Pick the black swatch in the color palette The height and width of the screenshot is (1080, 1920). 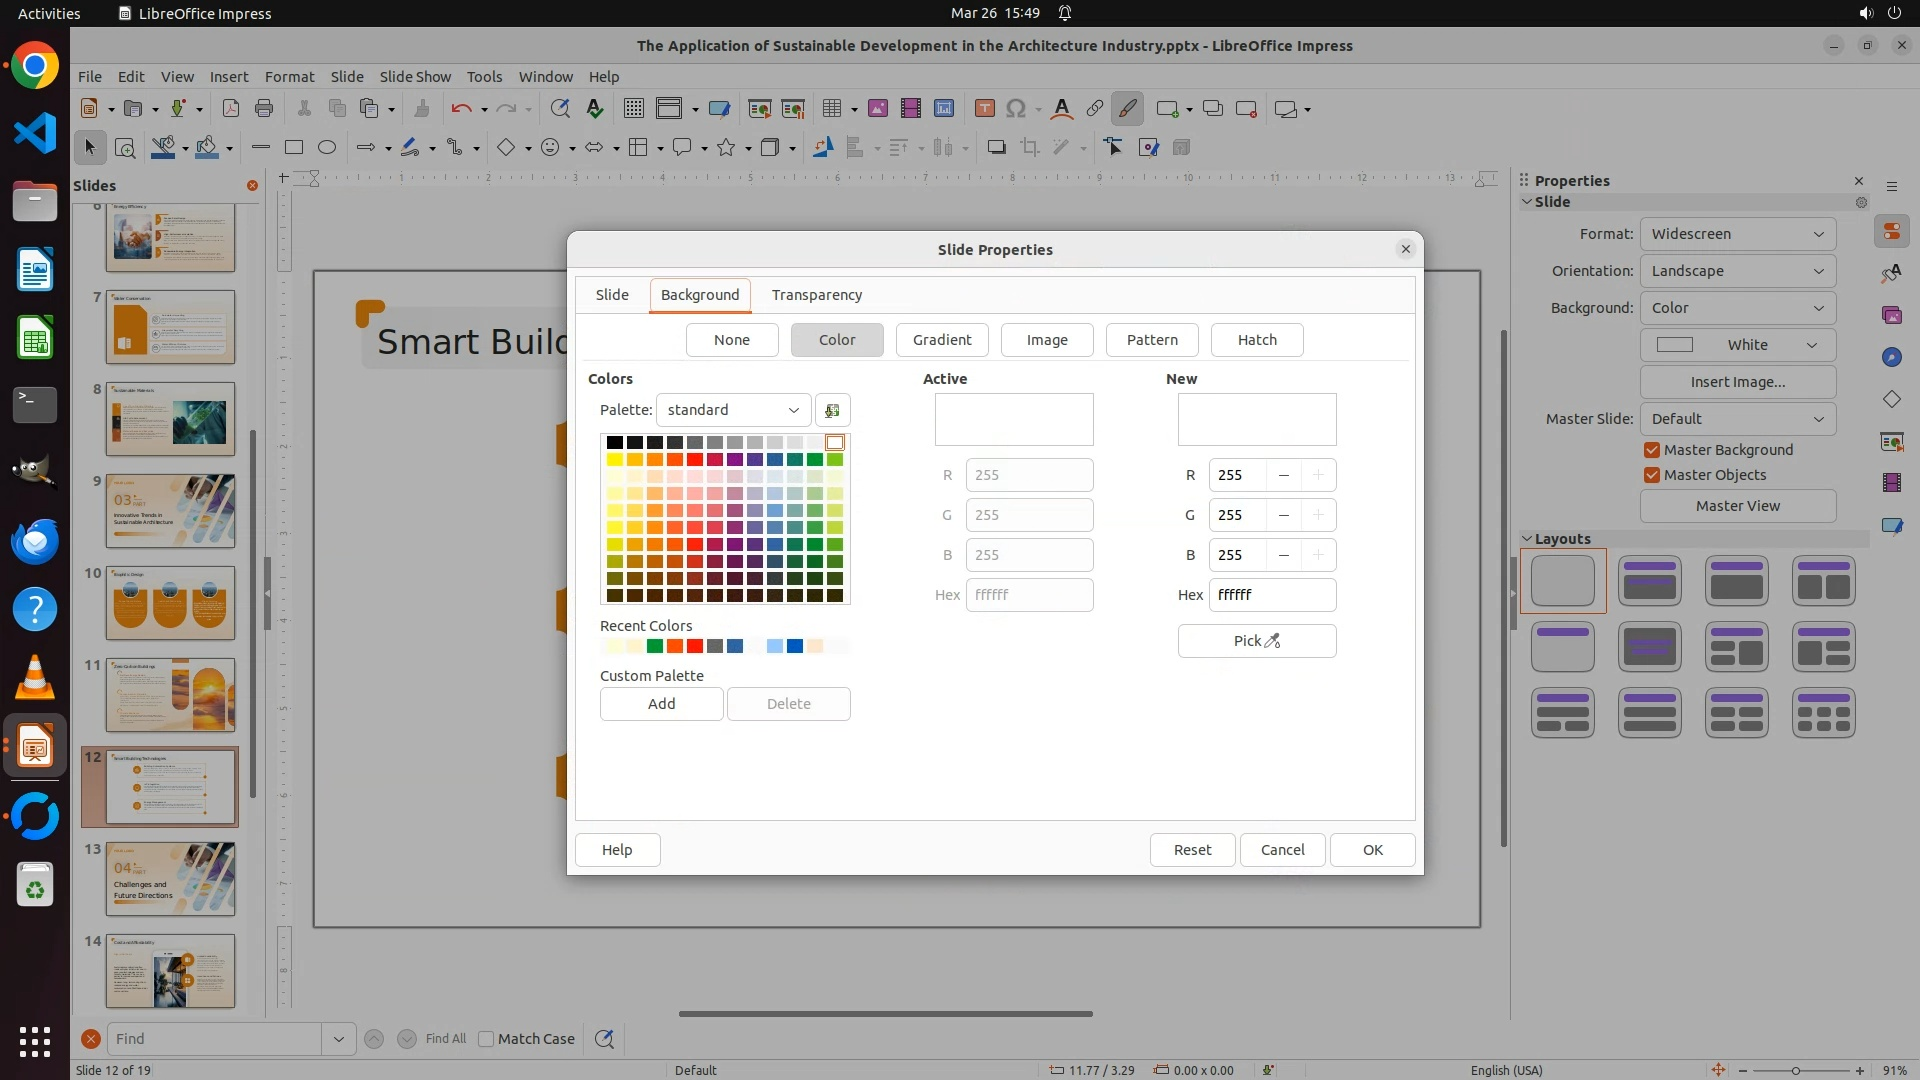point(614,442)
